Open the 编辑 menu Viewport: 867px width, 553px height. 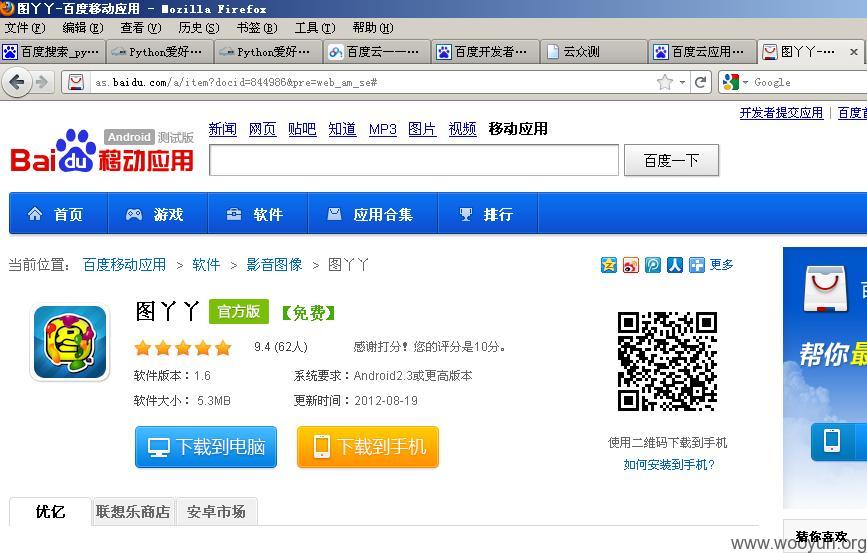click(82, 28)
